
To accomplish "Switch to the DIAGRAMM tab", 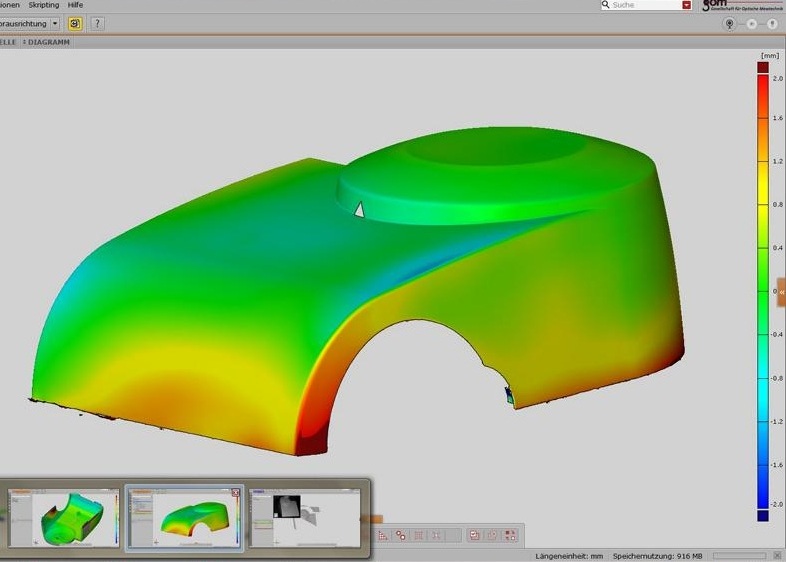I will pos(49,42).
